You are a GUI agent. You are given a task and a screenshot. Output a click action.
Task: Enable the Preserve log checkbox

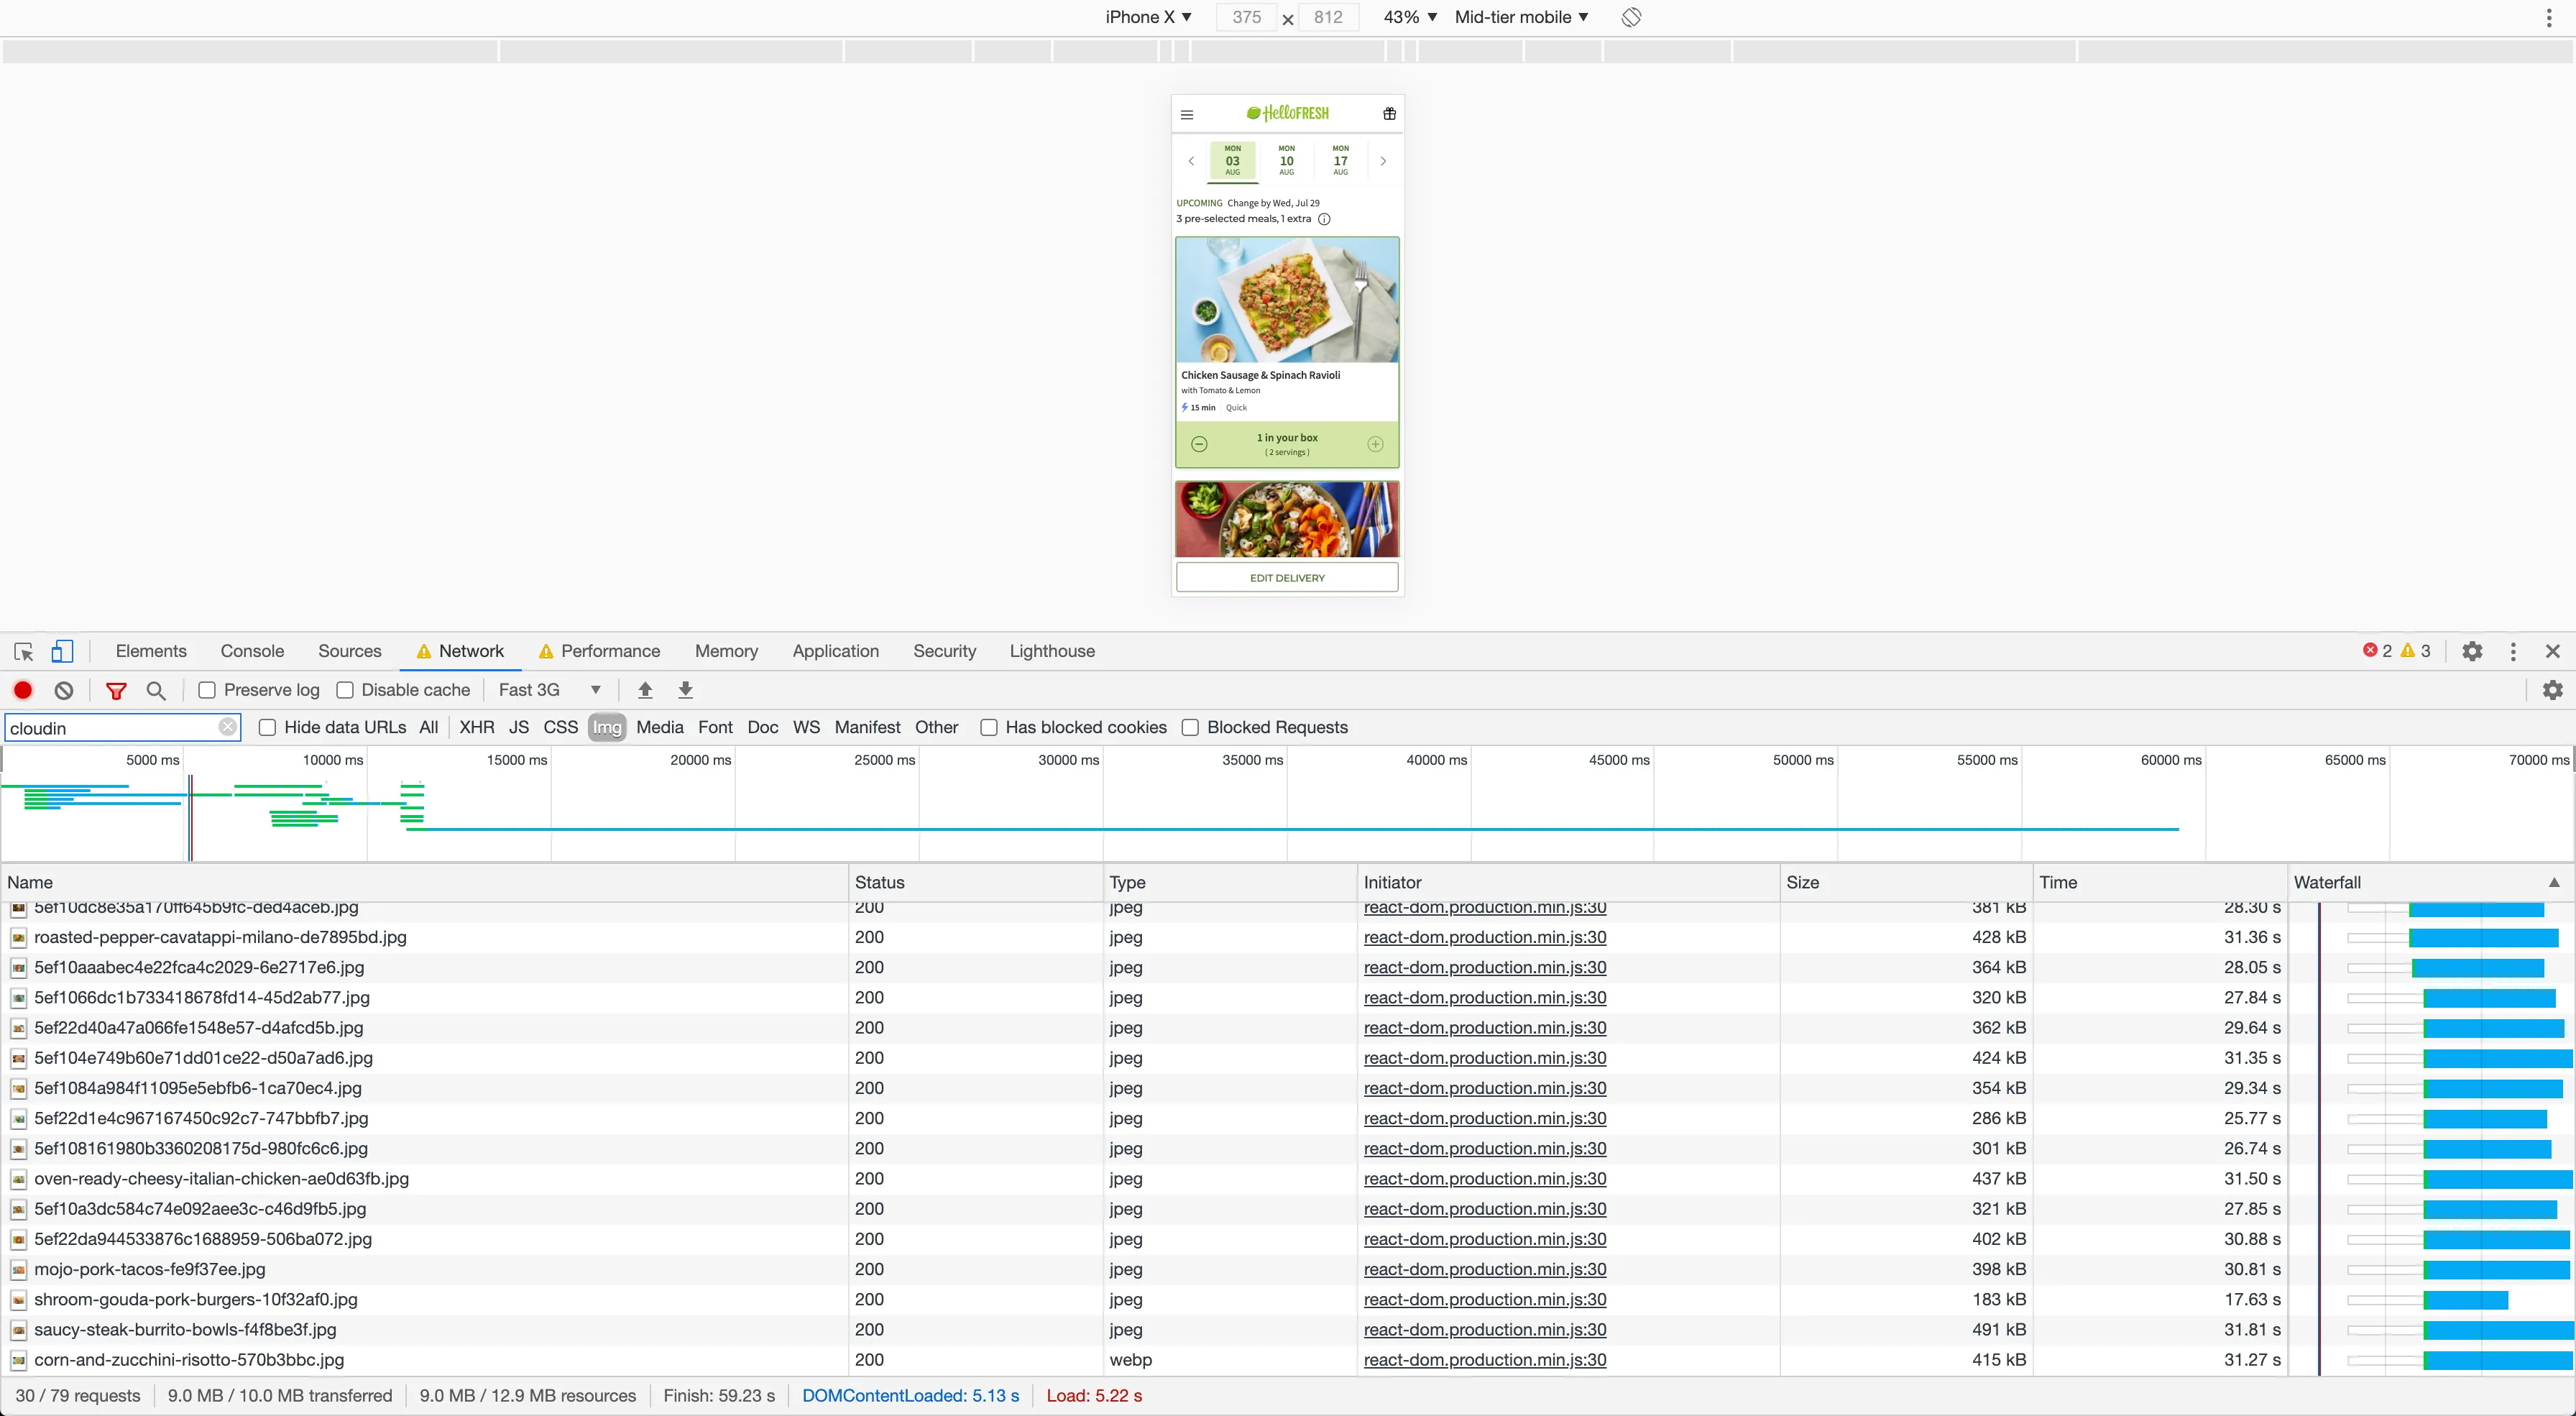coord(207,690)
